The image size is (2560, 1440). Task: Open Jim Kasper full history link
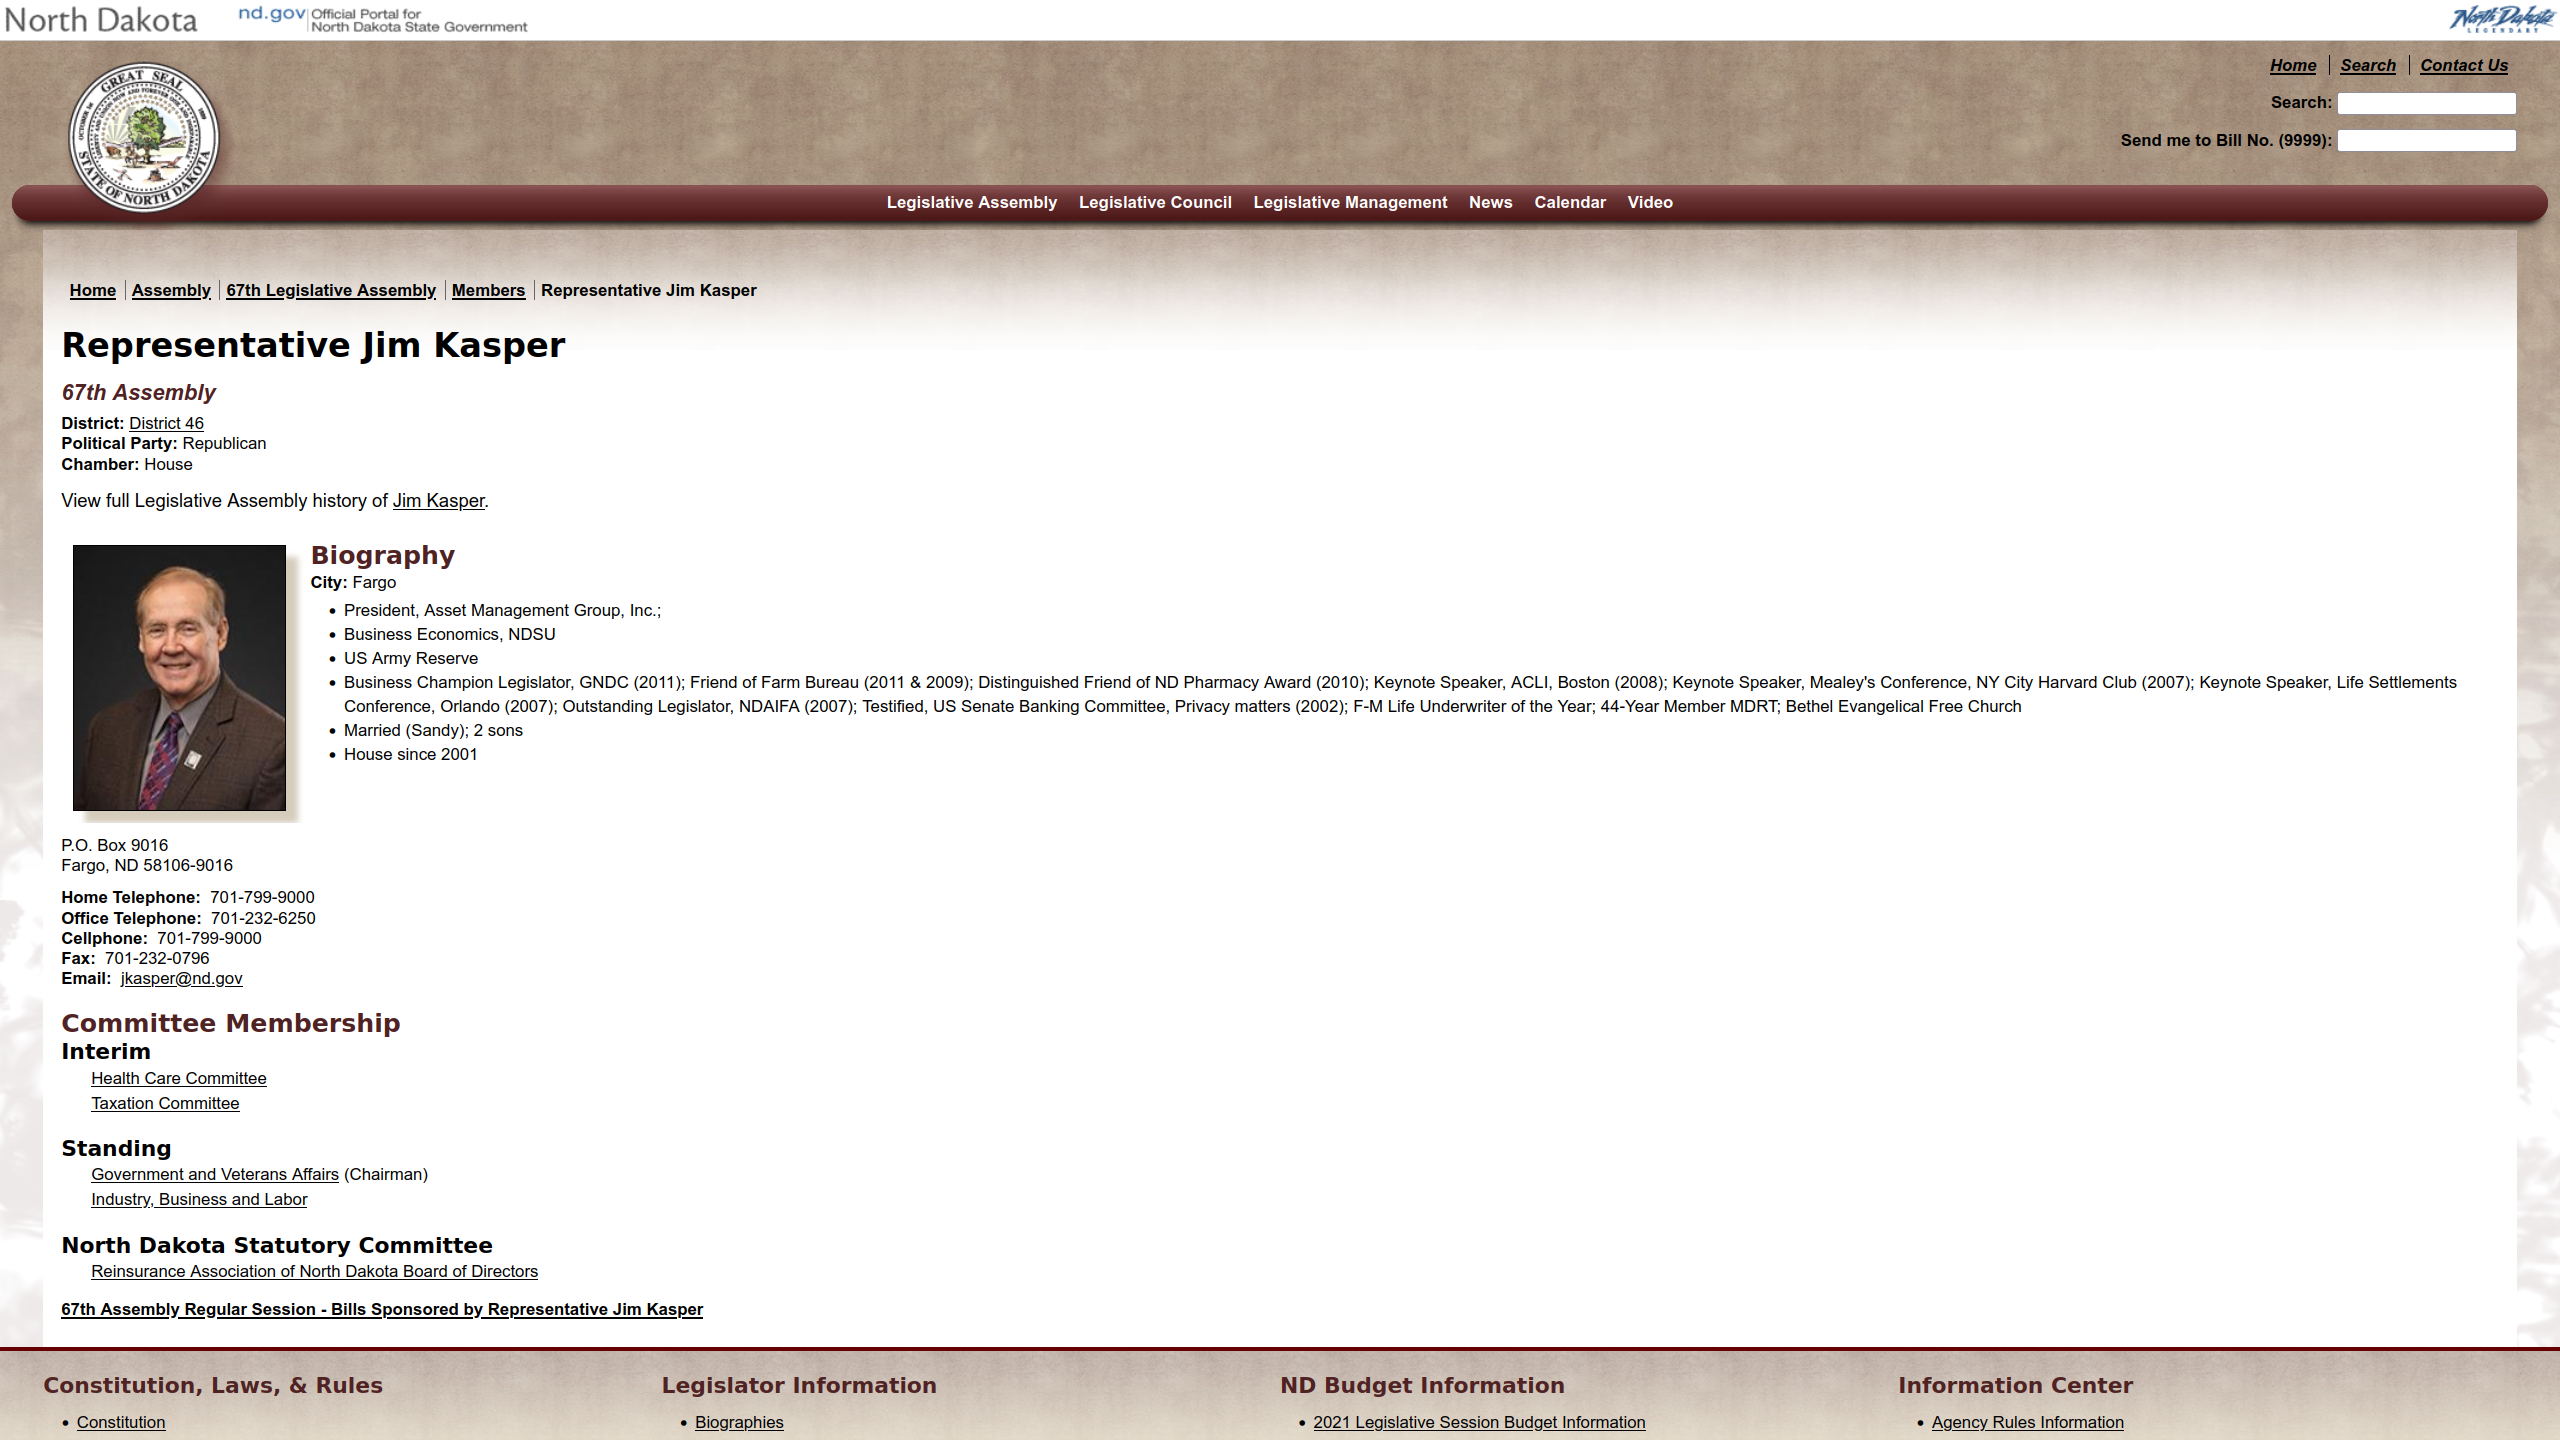pyautogui.click(x=436, y=499)
